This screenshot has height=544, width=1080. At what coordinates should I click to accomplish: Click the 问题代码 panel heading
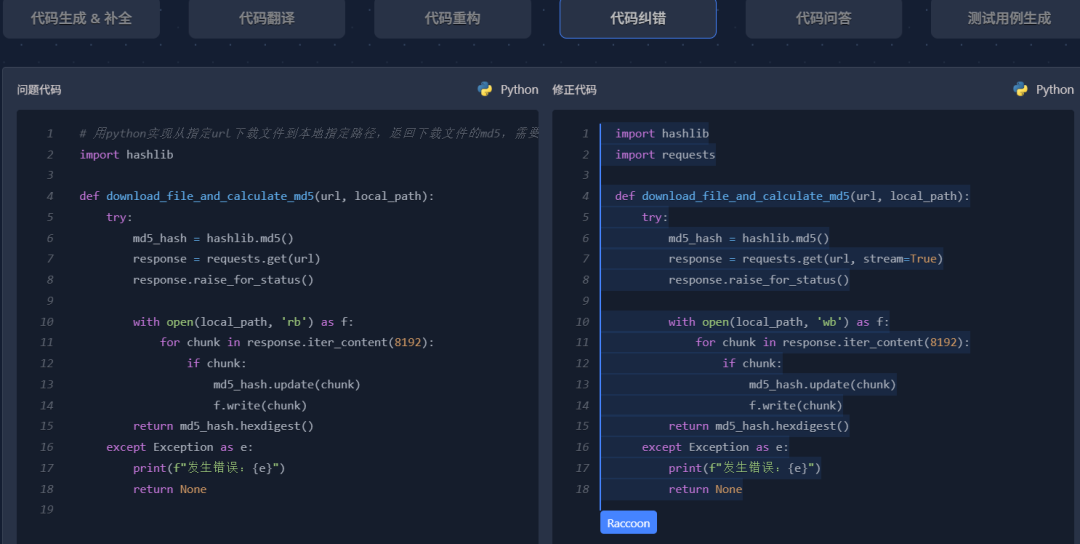click(x=39, y=90)
